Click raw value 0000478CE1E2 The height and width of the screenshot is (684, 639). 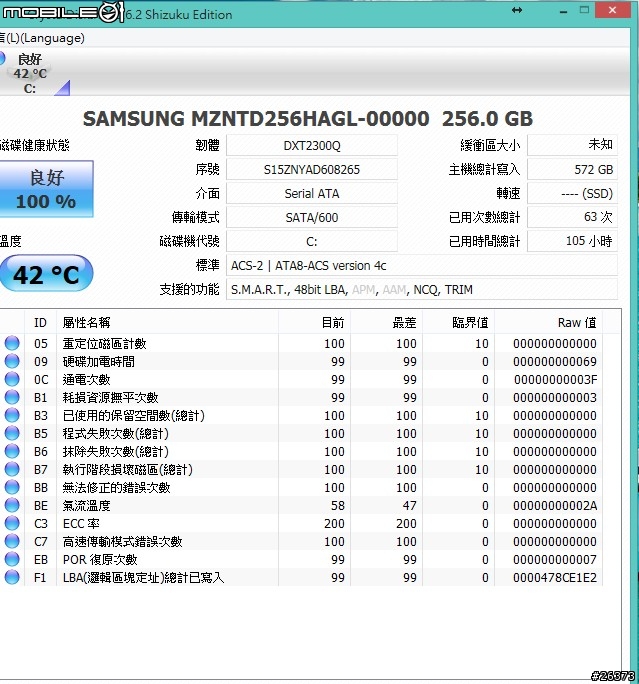pos(555,578)
